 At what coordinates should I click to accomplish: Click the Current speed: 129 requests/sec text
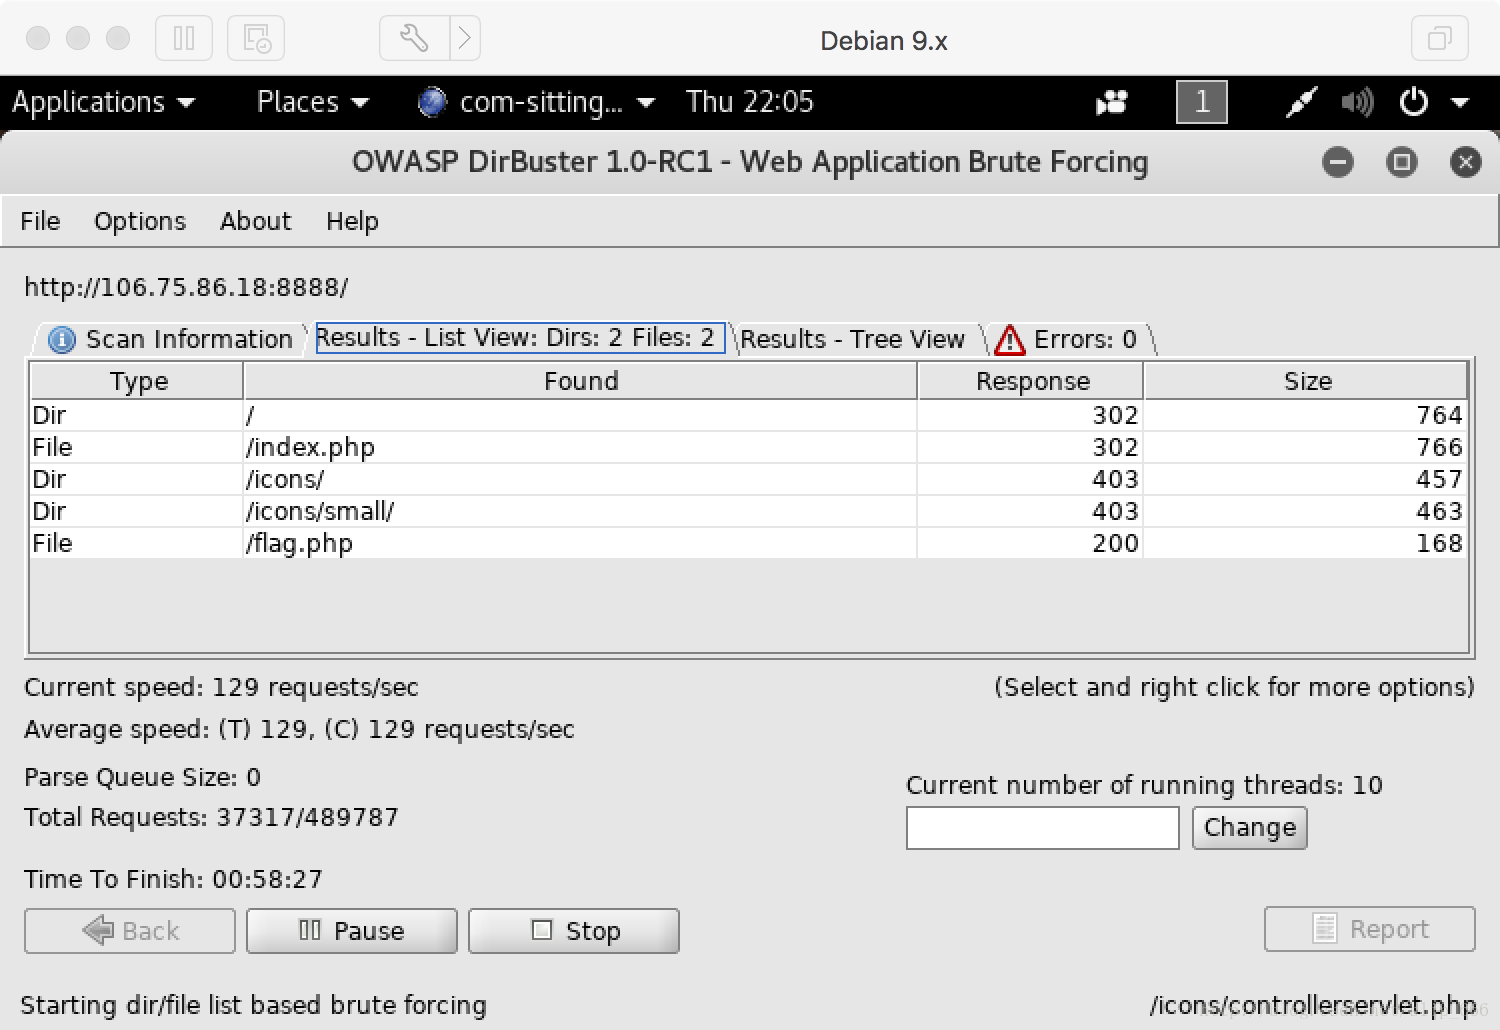pyautogui.click(x=221, y=688)
